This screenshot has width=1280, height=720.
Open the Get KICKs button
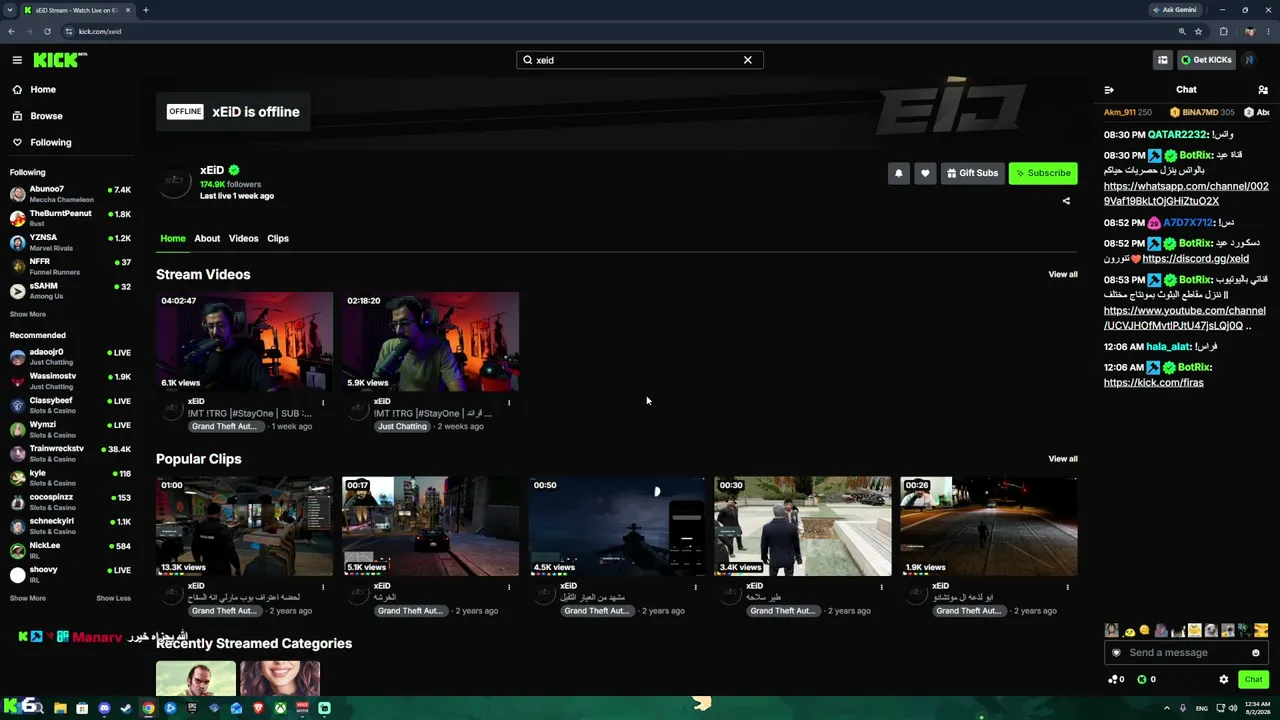[1206, 60]
